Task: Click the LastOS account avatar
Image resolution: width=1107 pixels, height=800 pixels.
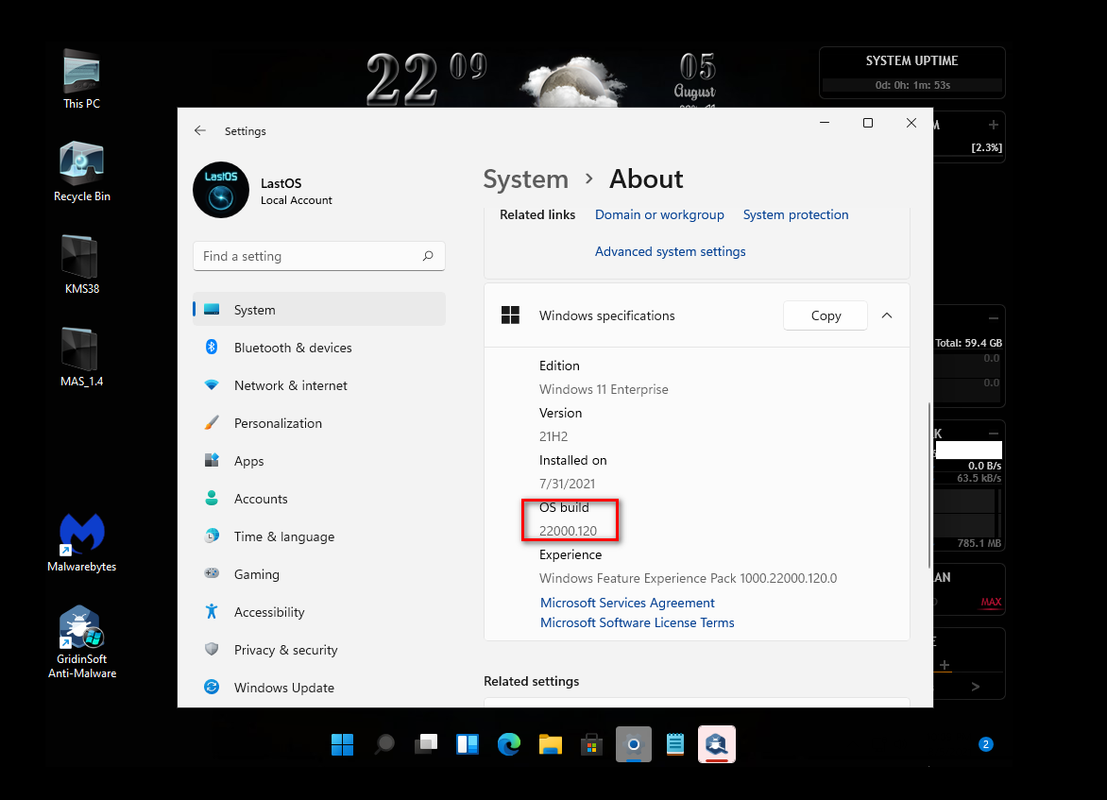Action: [221, 190]
